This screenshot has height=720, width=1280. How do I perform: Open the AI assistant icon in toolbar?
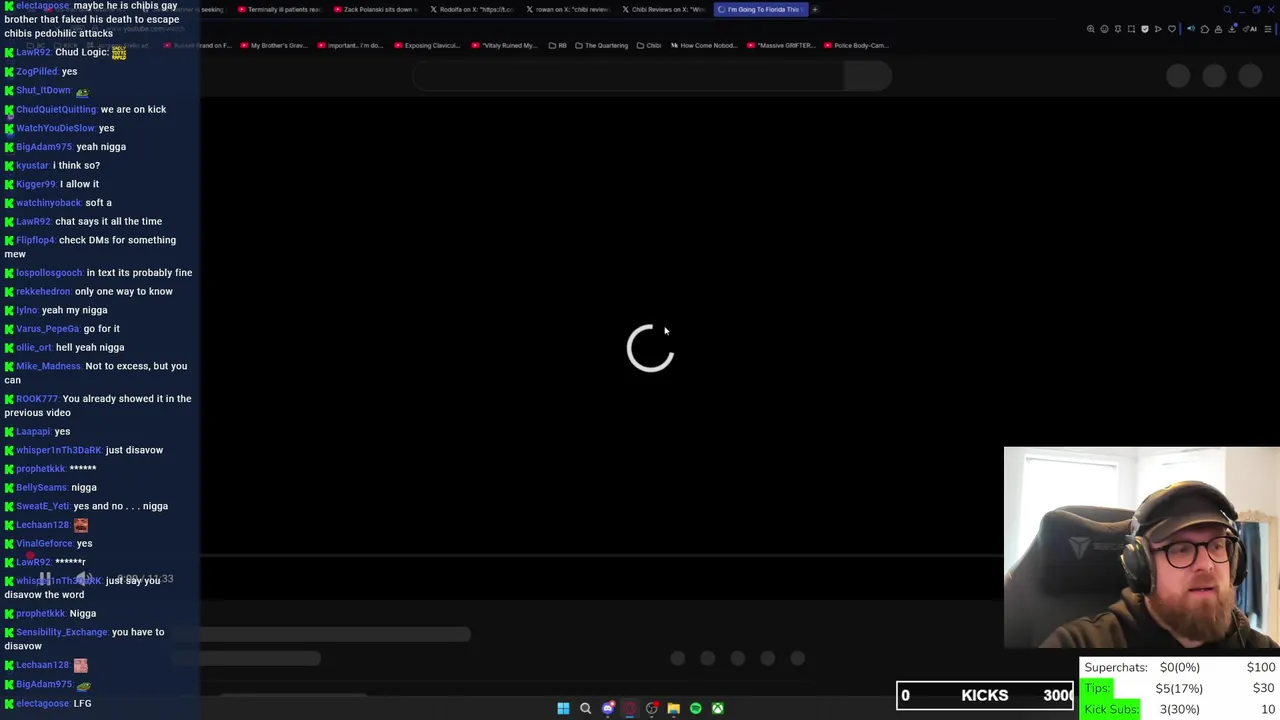(1250, 29)
